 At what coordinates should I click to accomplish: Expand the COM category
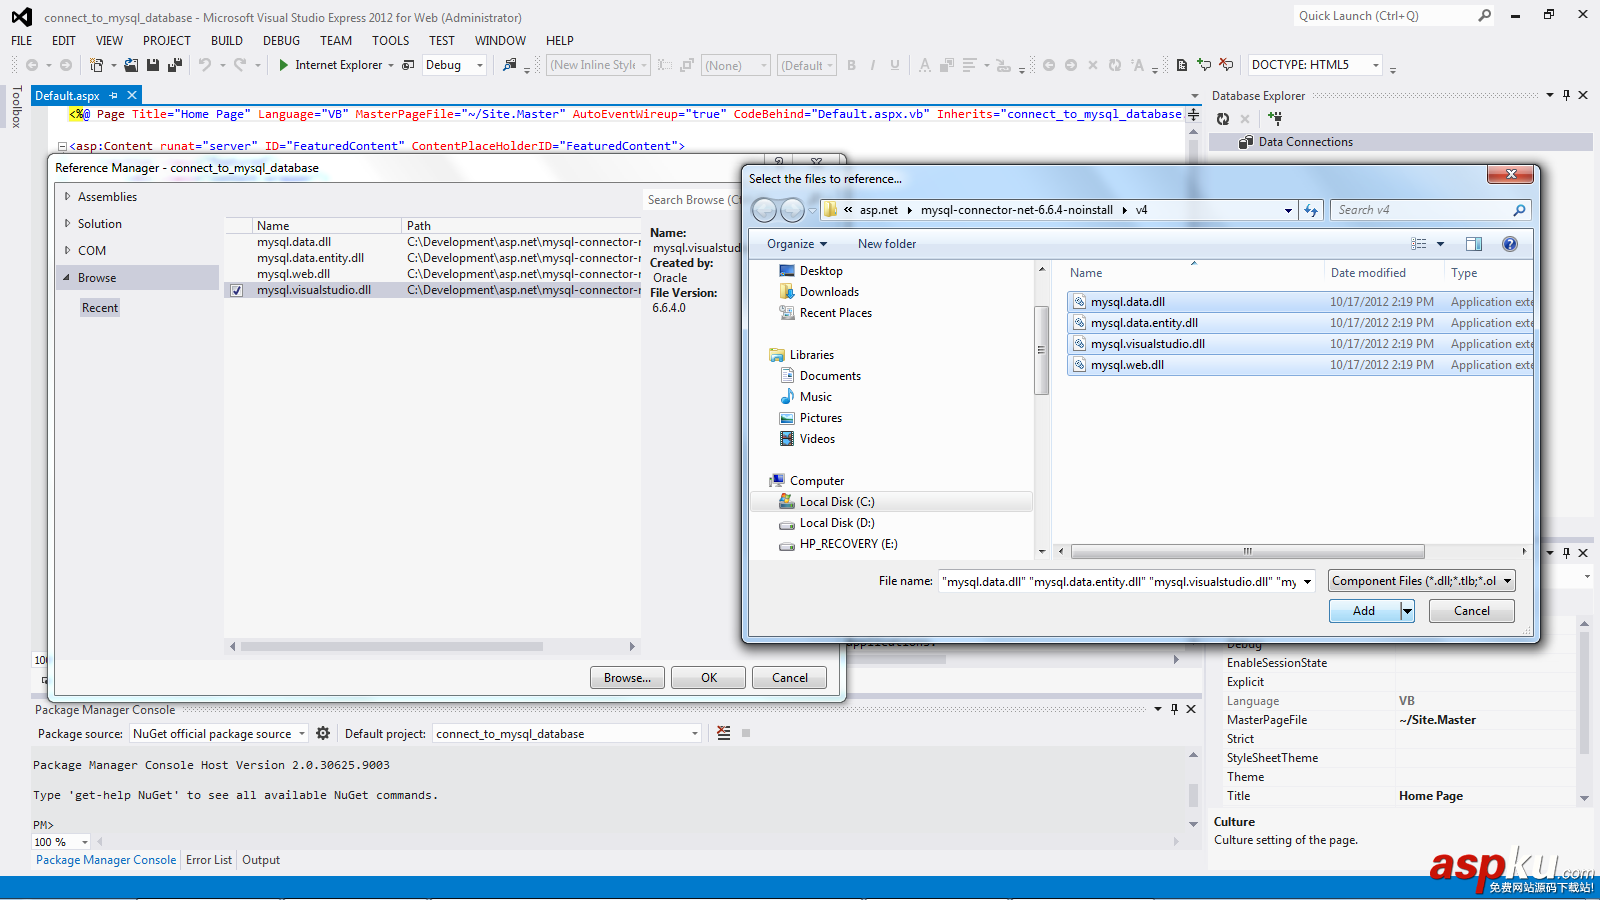click(67, 250)
